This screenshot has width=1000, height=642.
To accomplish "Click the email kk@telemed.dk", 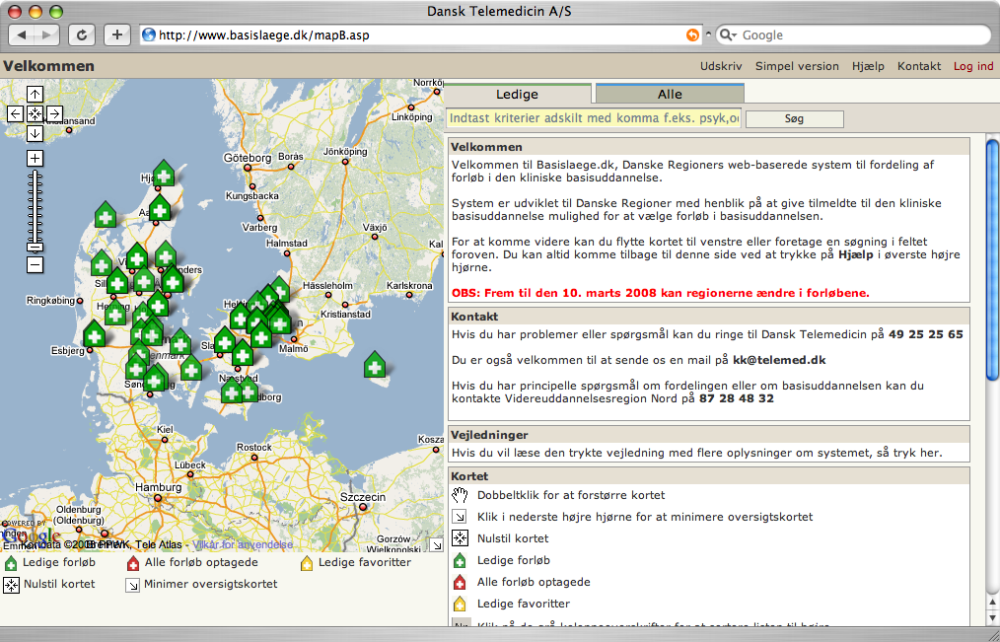I will [779, 360].
